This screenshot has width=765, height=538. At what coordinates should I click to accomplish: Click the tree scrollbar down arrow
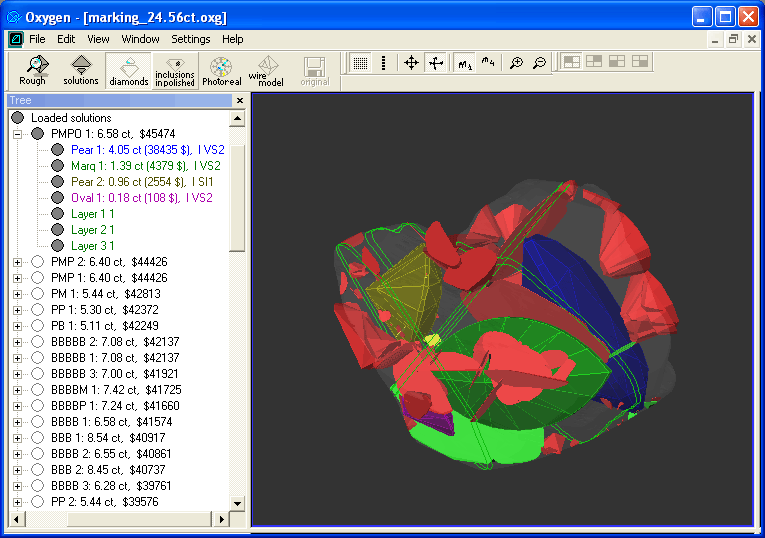(x=237, y=503)
